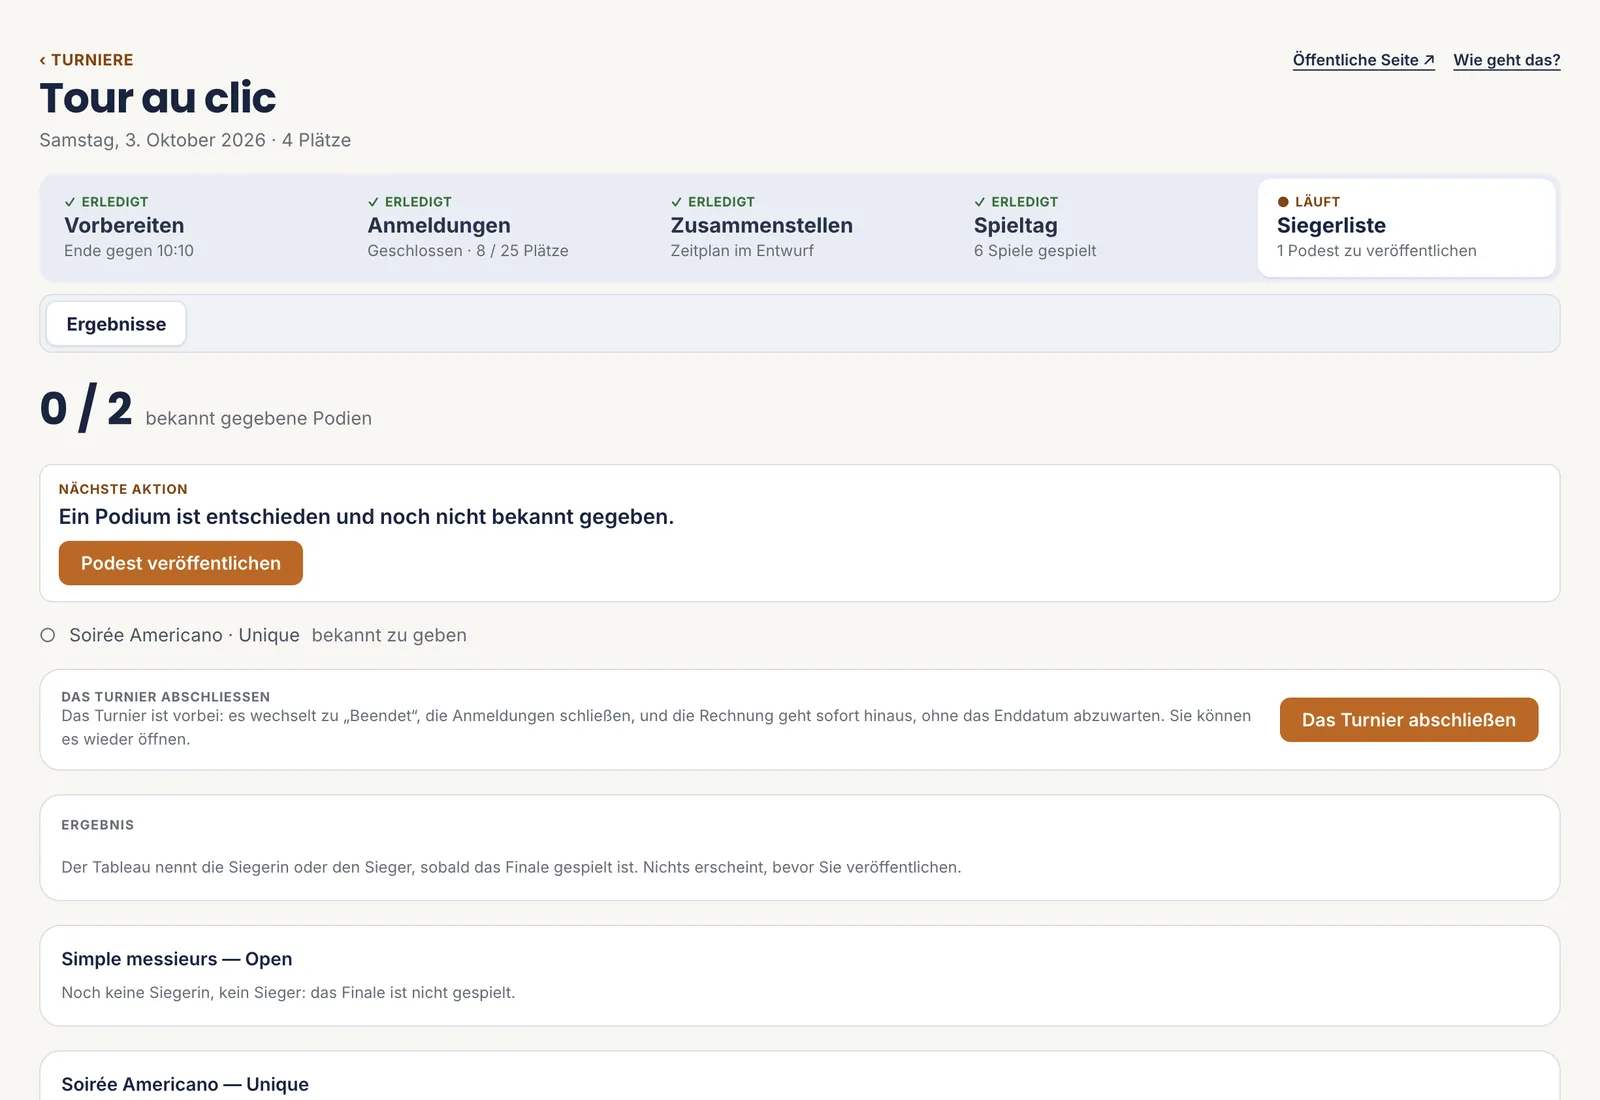This screenshot has height=1100, width=1600.
Task: Select the Siegerliste step
Action: tap(1406, 227)
